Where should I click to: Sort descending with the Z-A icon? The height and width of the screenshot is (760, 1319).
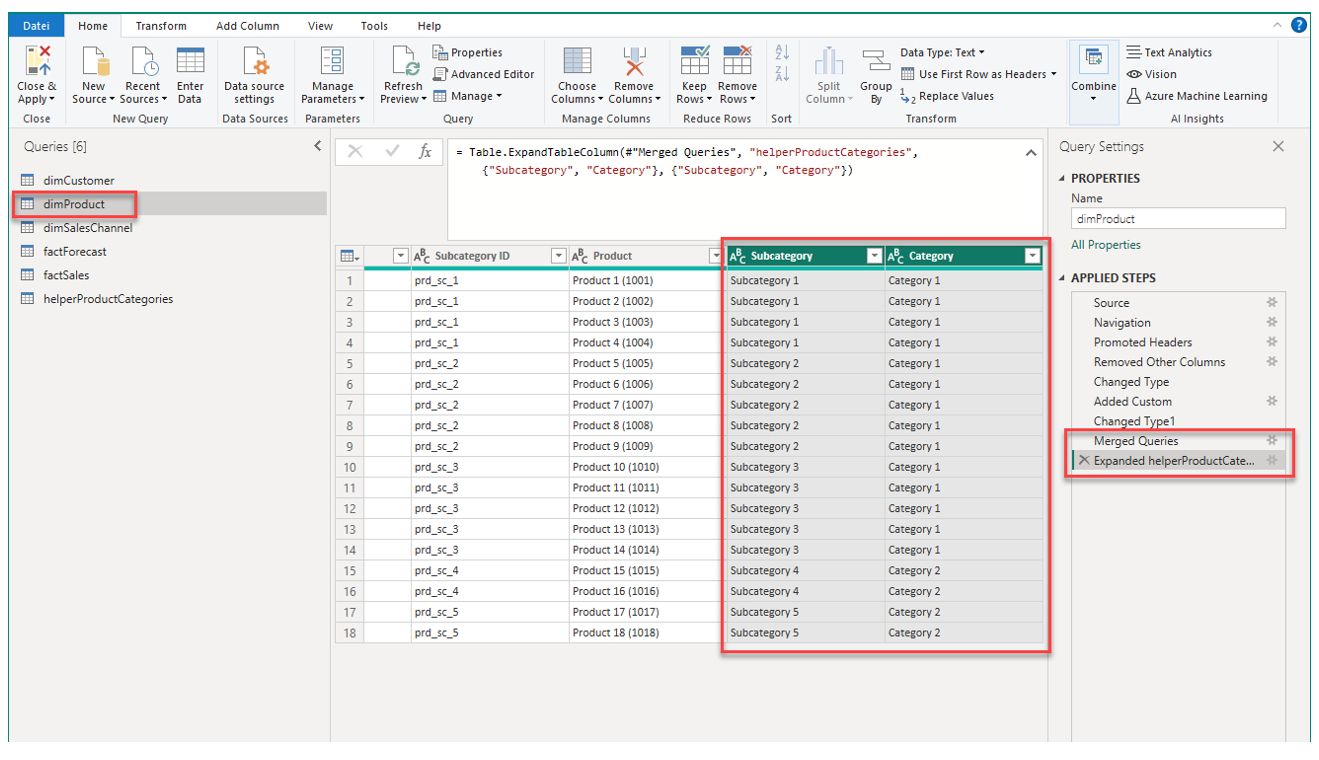pos(782,73)
